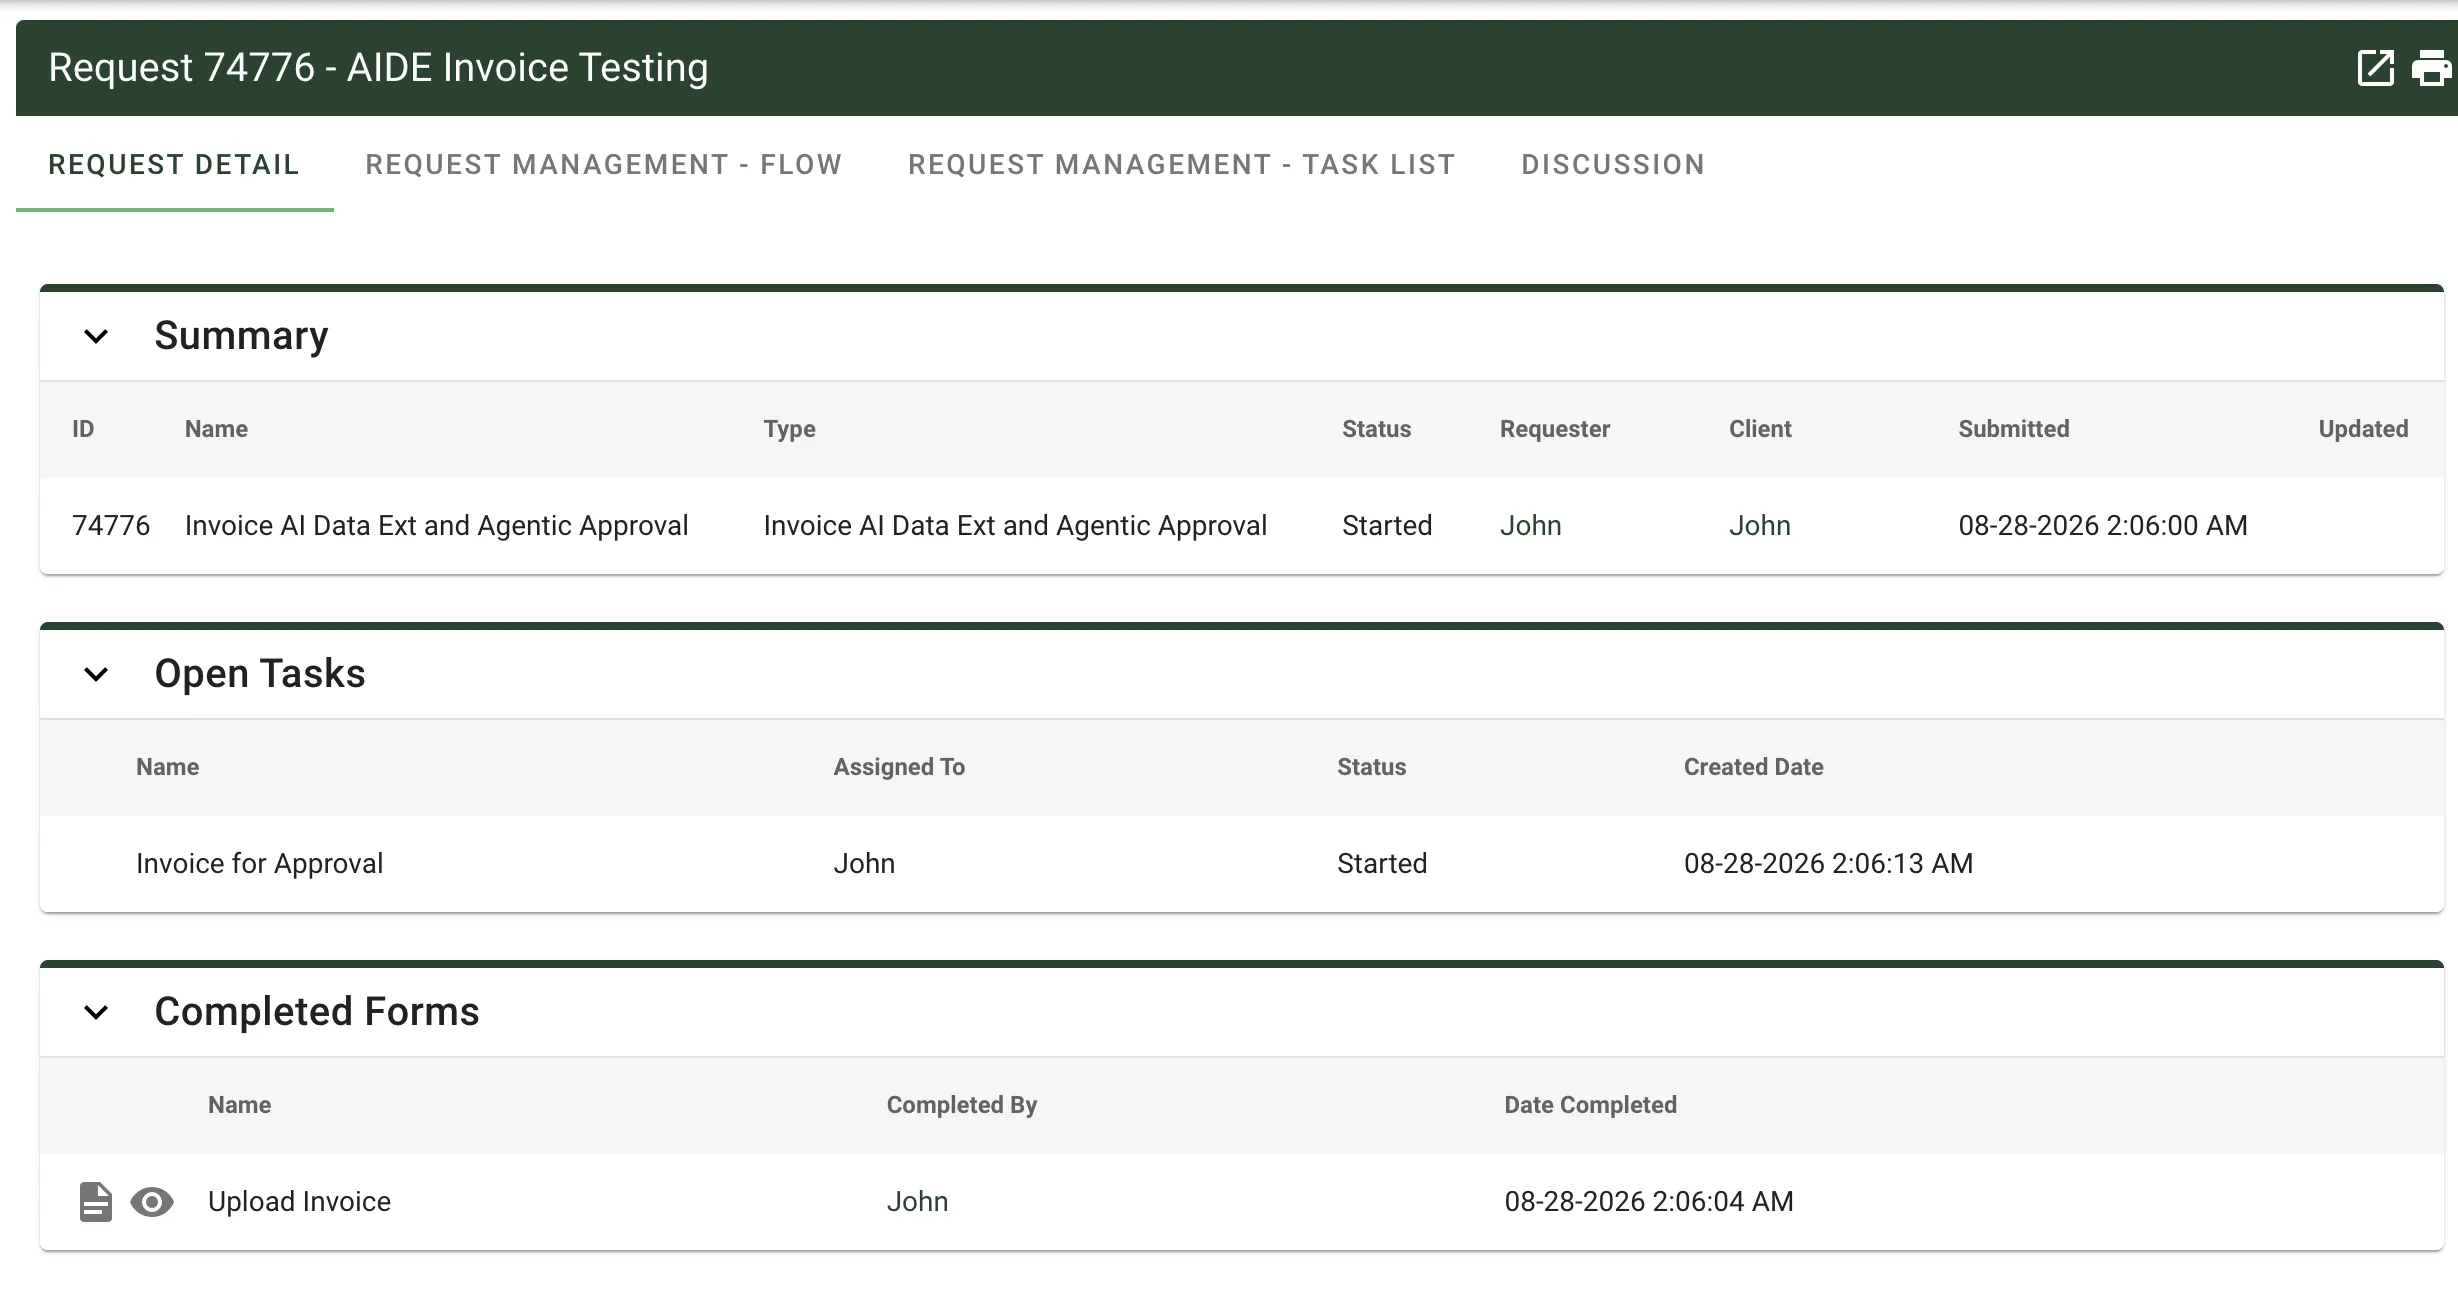The image size is (2458, 1294).
Task: Select the Upload Invoice form name
Action: point(299,1201)
